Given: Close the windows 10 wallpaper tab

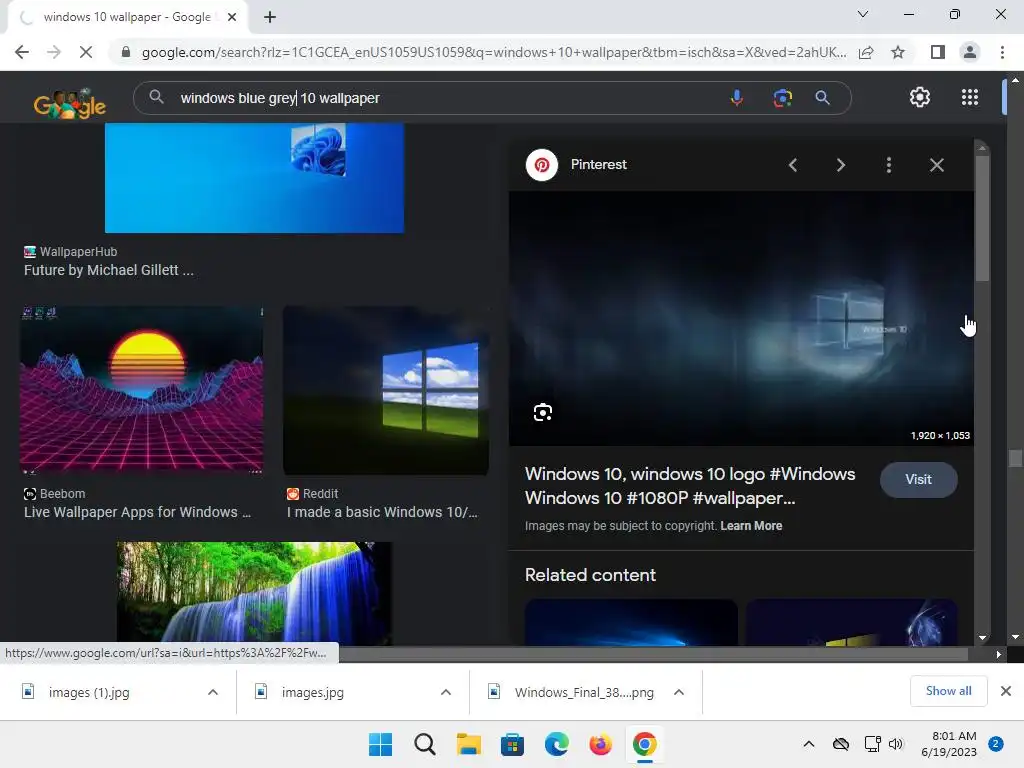Looking at the screenshot, I should pos(232,17).
